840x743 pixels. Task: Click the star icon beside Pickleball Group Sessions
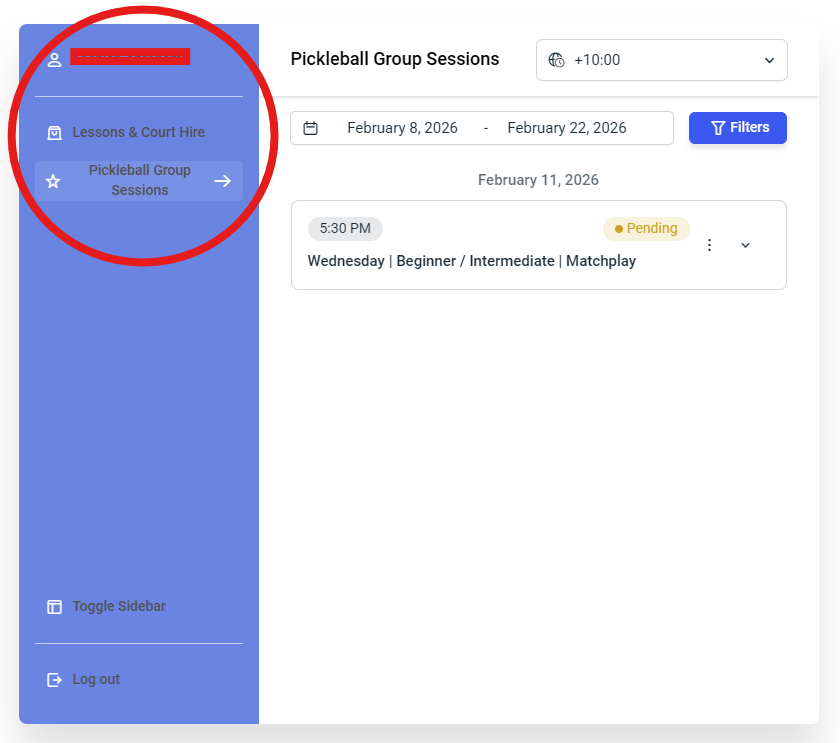coord(54,181)
